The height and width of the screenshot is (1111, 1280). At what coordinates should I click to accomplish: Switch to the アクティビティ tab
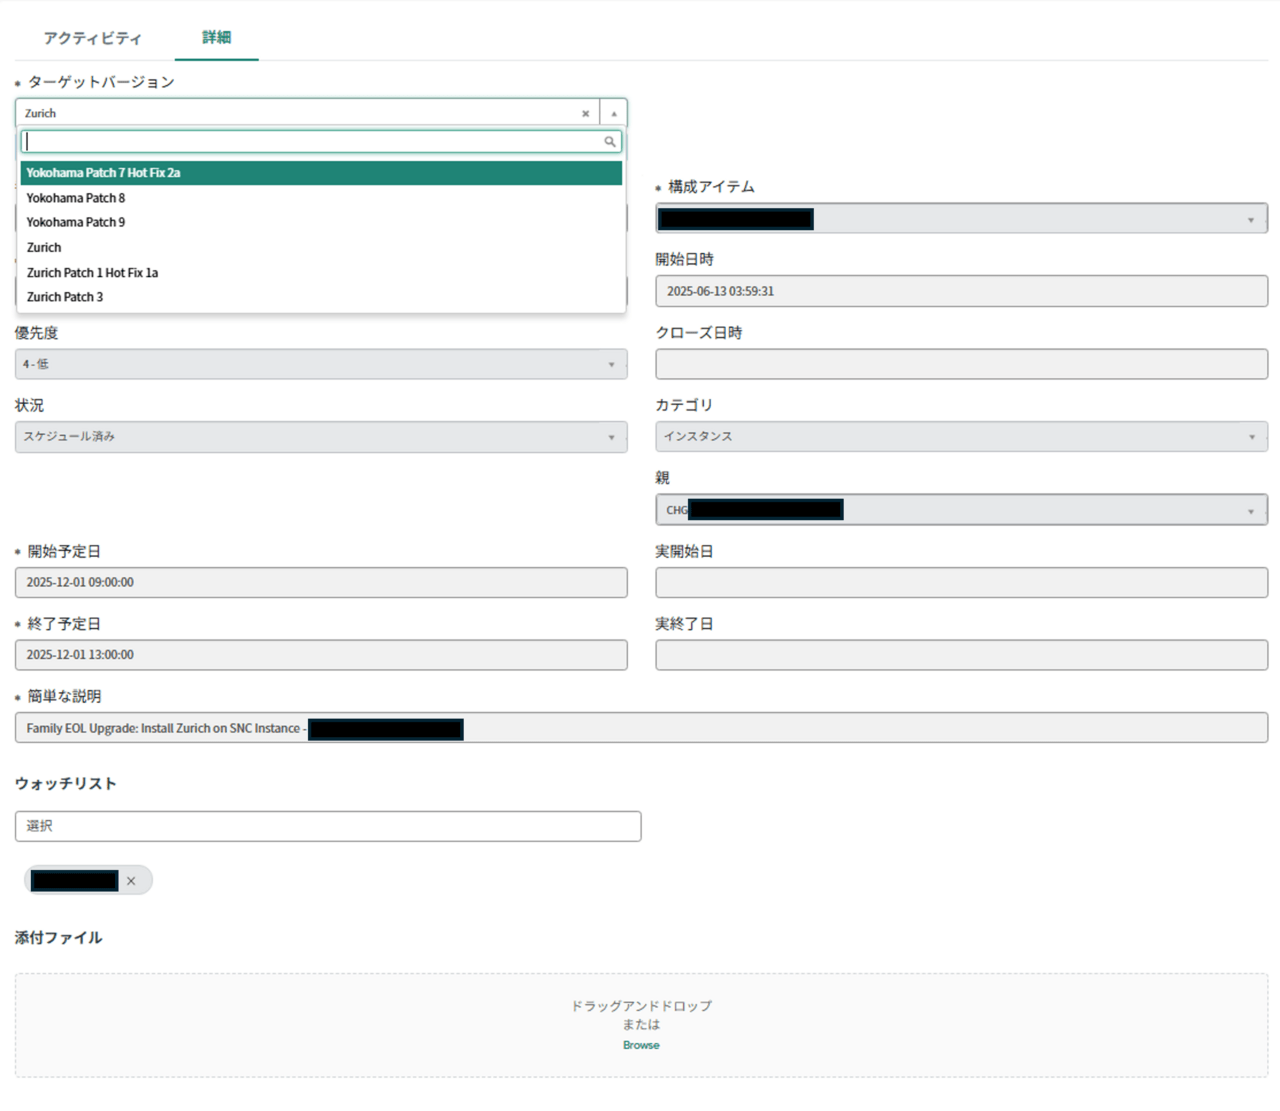(x=92, y=38)
